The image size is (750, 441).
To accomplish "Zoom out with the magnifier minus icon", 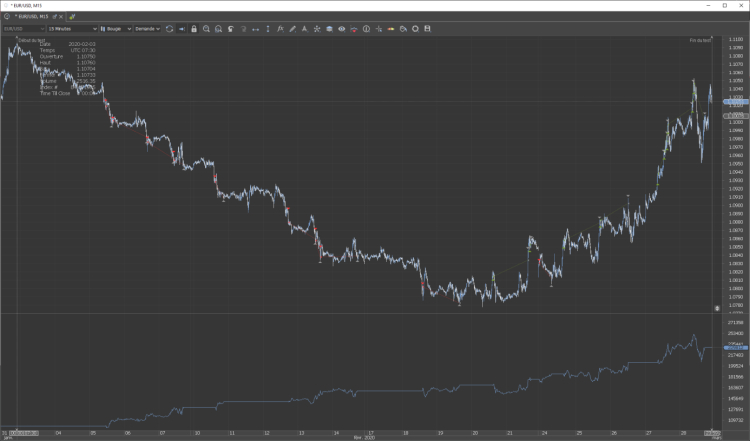I will [219, 29].
